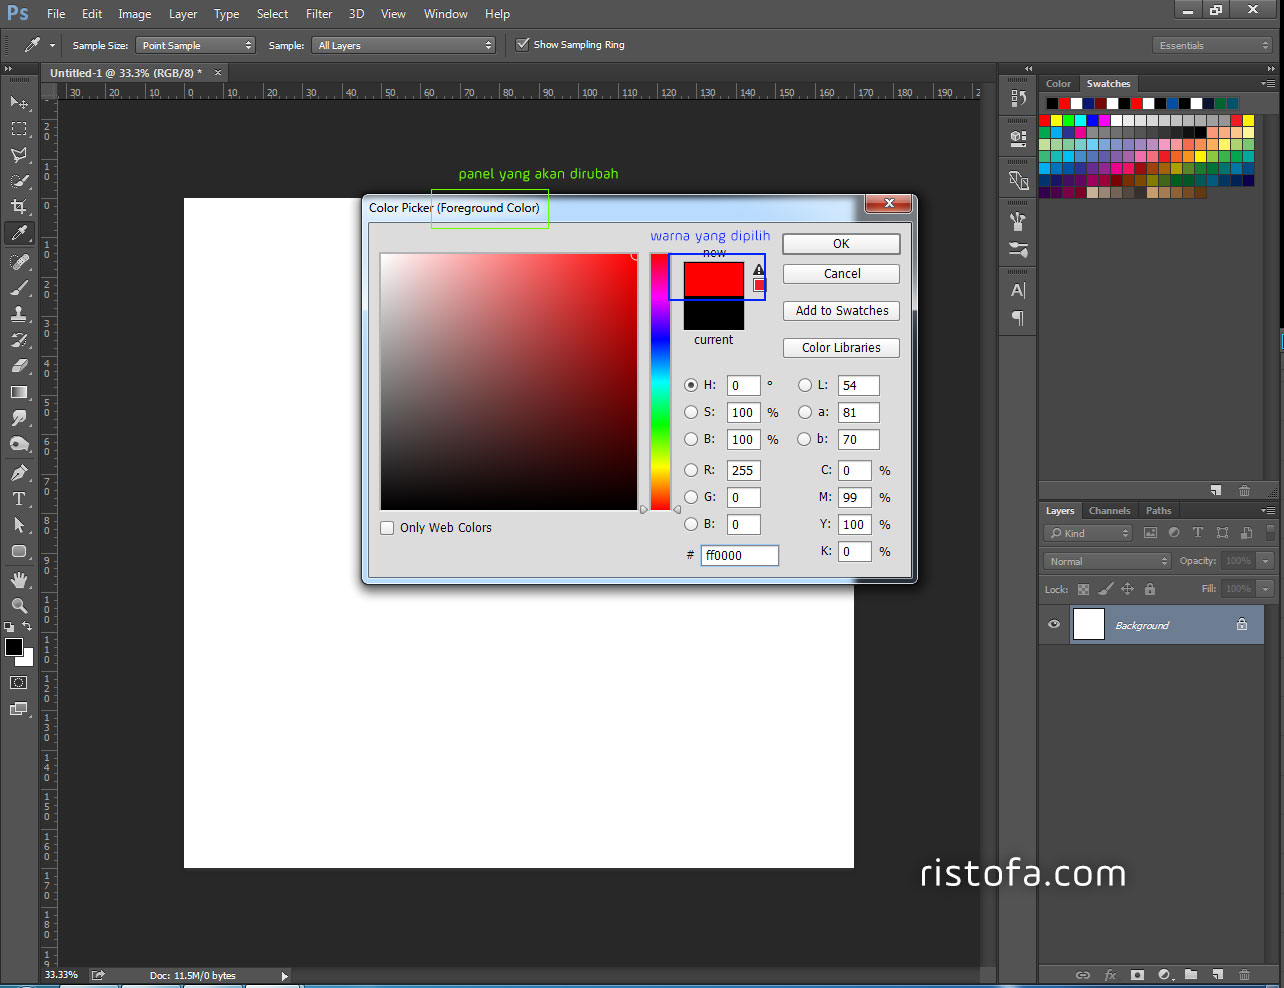Change screen mode via toolbox icon

(x=19, y=709)
